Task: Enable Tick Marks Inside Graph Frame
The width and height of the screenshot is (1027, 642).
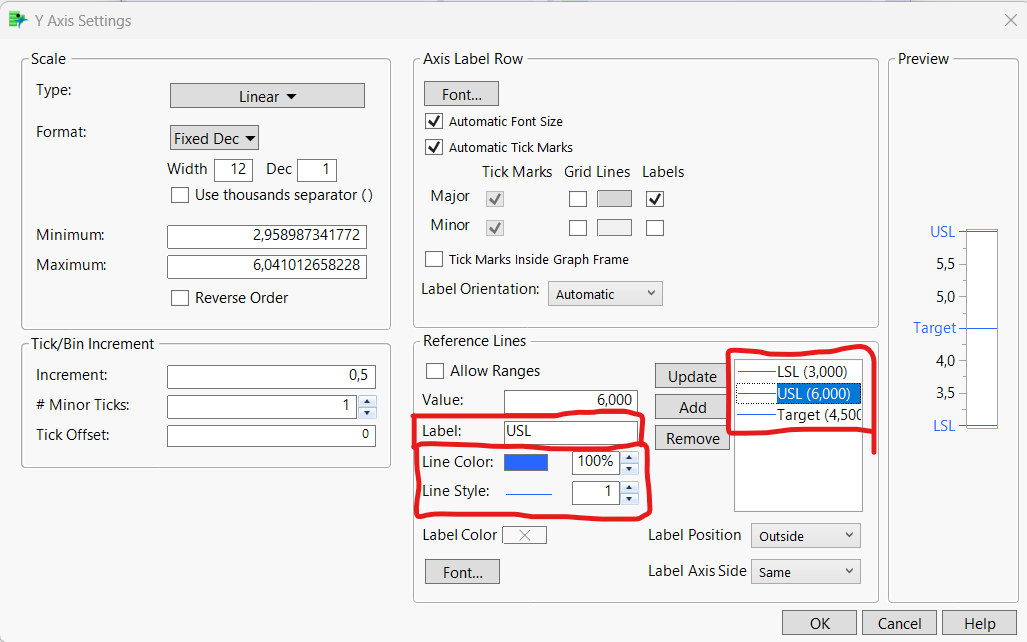Action: point(434,259)
